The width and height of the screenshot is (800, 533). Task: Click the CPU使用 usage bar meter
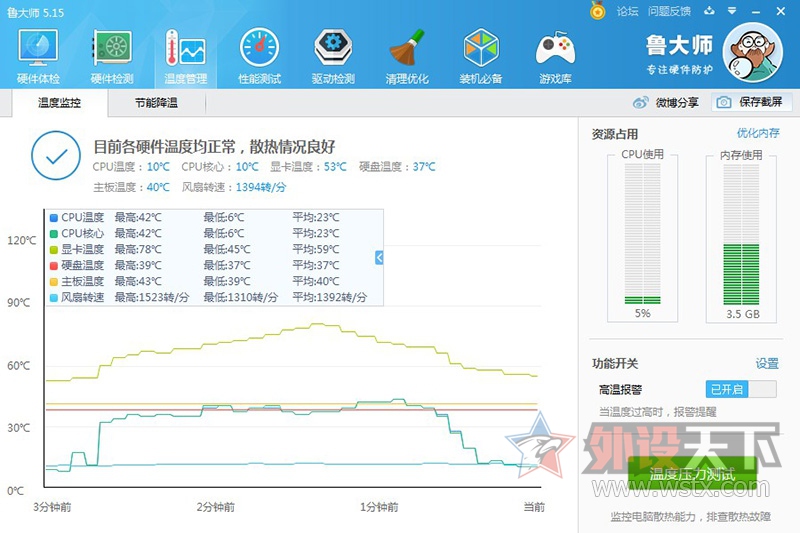[642, 234]
